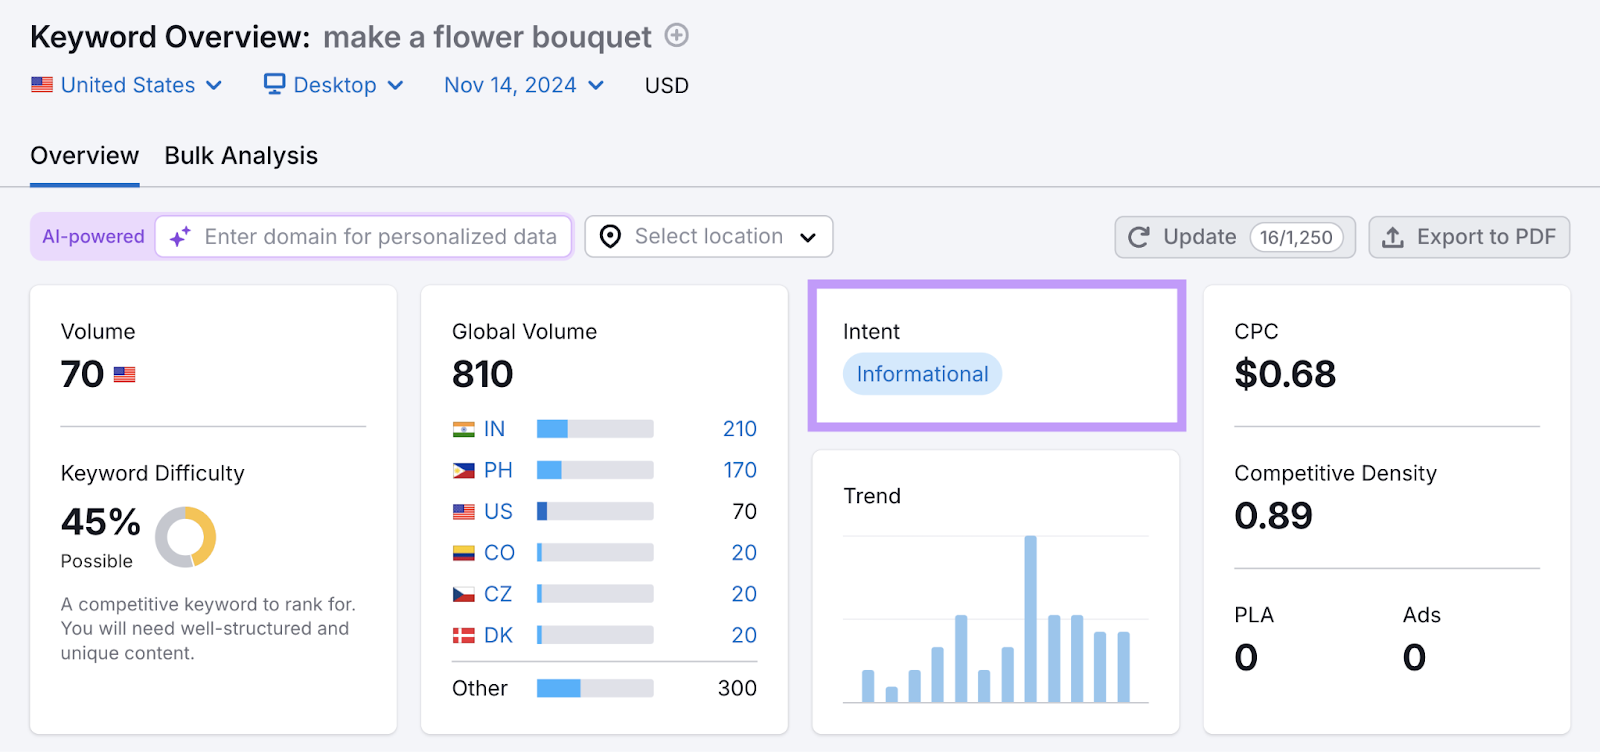This screenshot has height=752, width=1600.
Task: Open the United States country dropdown
Action: pos(127,85)
